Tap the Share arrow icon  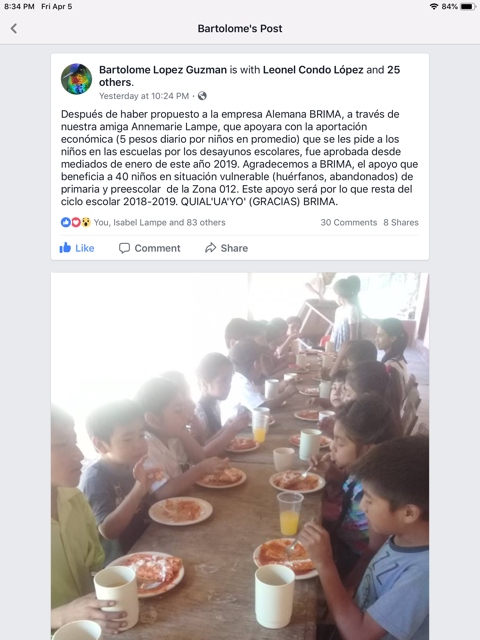coord(211,248)
